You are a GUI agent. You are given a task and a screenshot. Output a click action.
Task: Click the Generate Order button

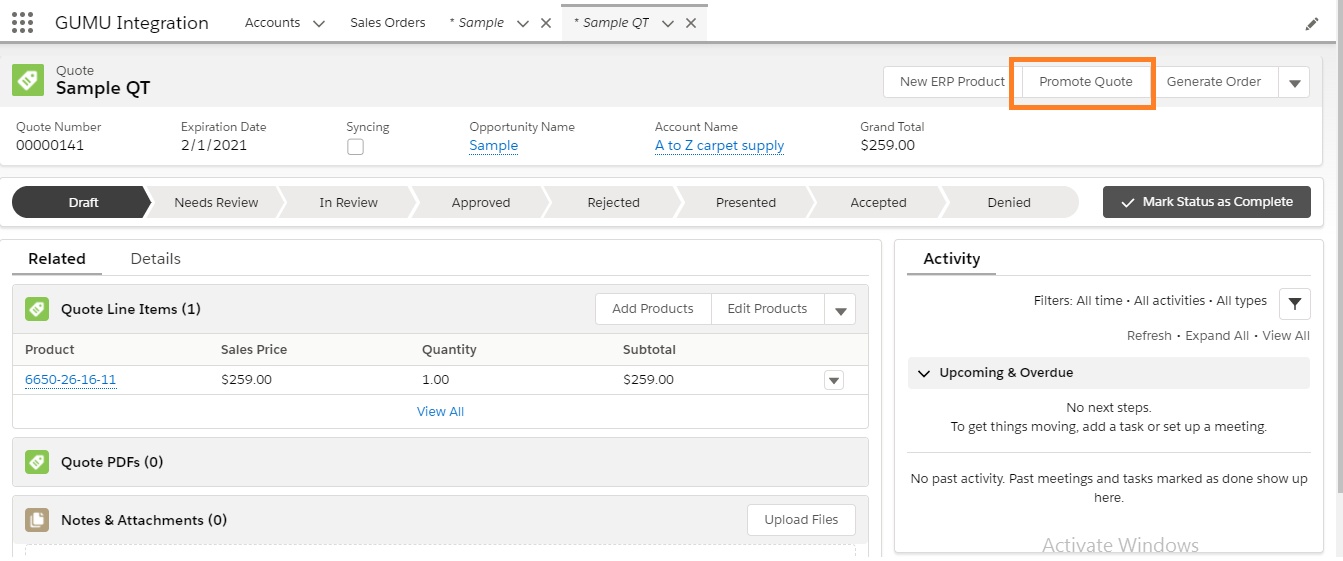tap(1214, 82)
